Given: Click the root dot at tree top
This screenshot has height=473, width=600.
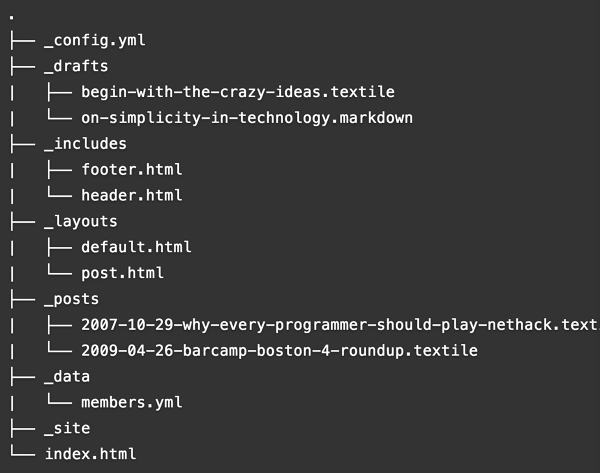Looking at the screenshot, I should click(12, 17).
